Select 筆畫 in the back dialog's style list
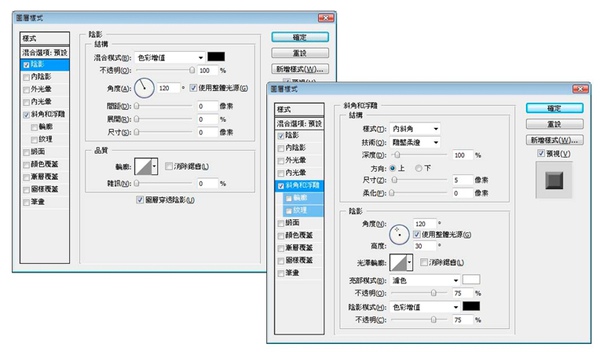This screenshot has height=362, width=600. tap(38, 202)
